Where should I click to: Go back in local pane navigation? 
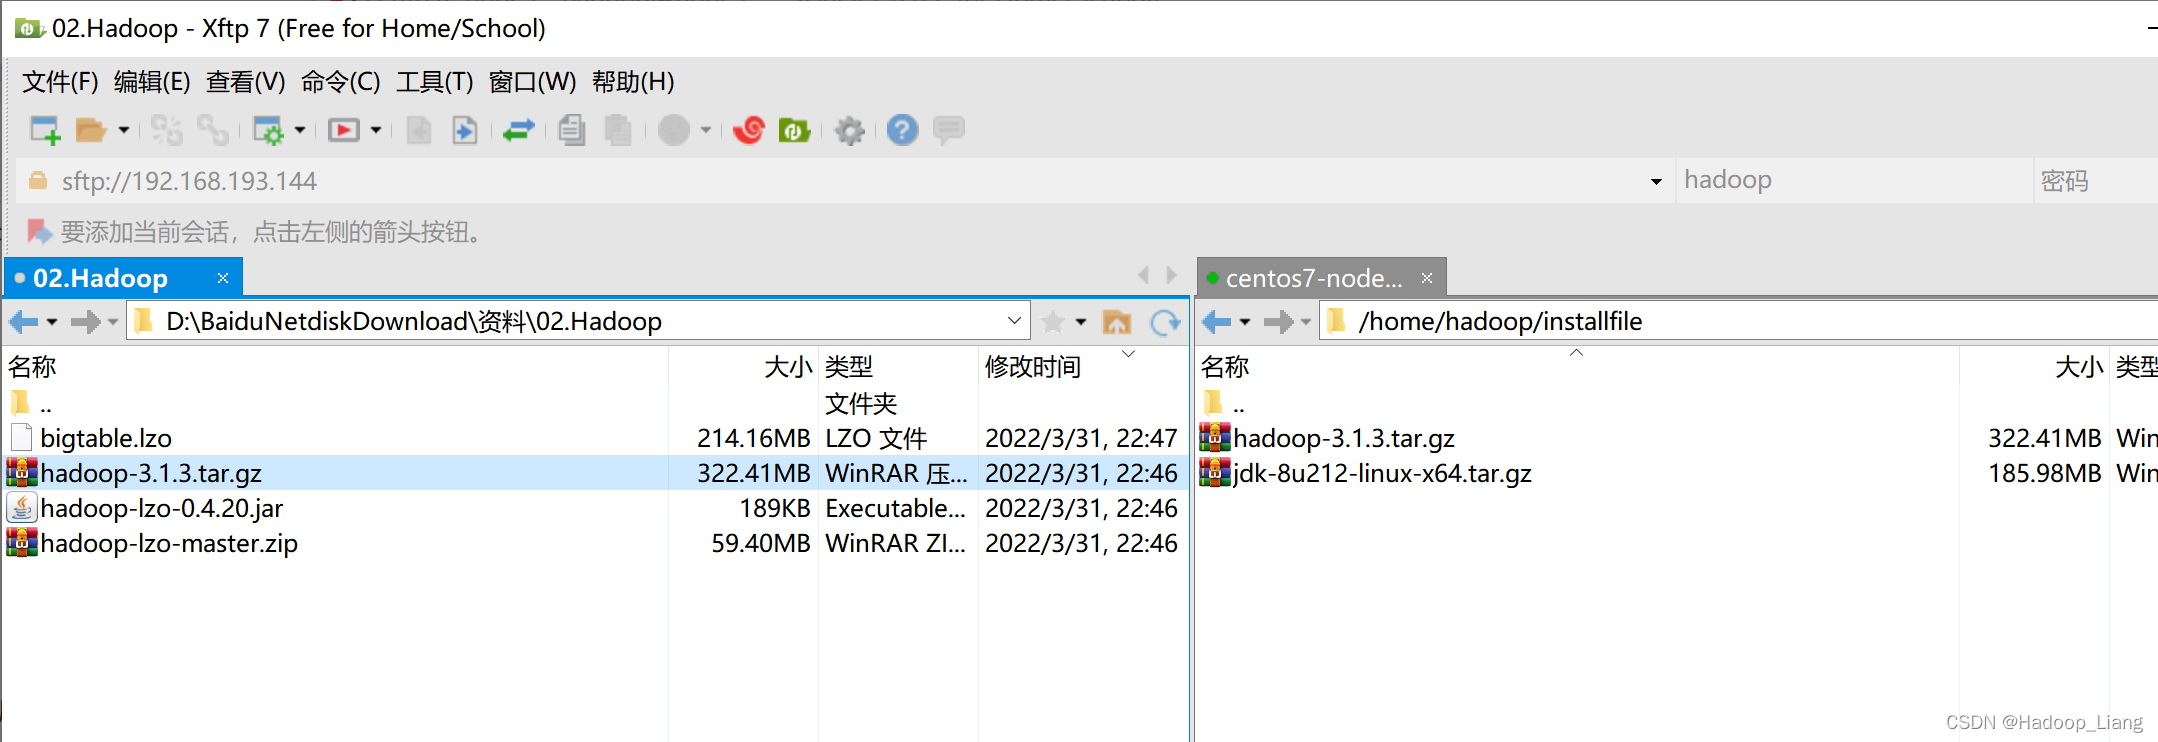click(24, 321)
